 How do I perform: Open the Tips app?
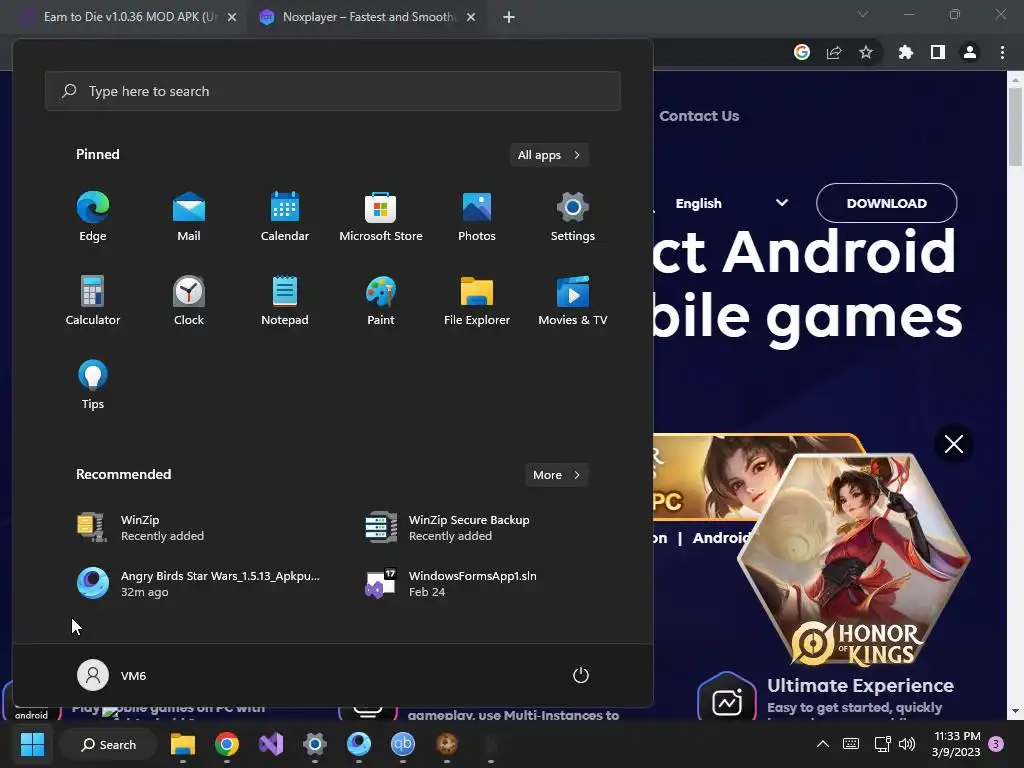(x=93, y=385)
